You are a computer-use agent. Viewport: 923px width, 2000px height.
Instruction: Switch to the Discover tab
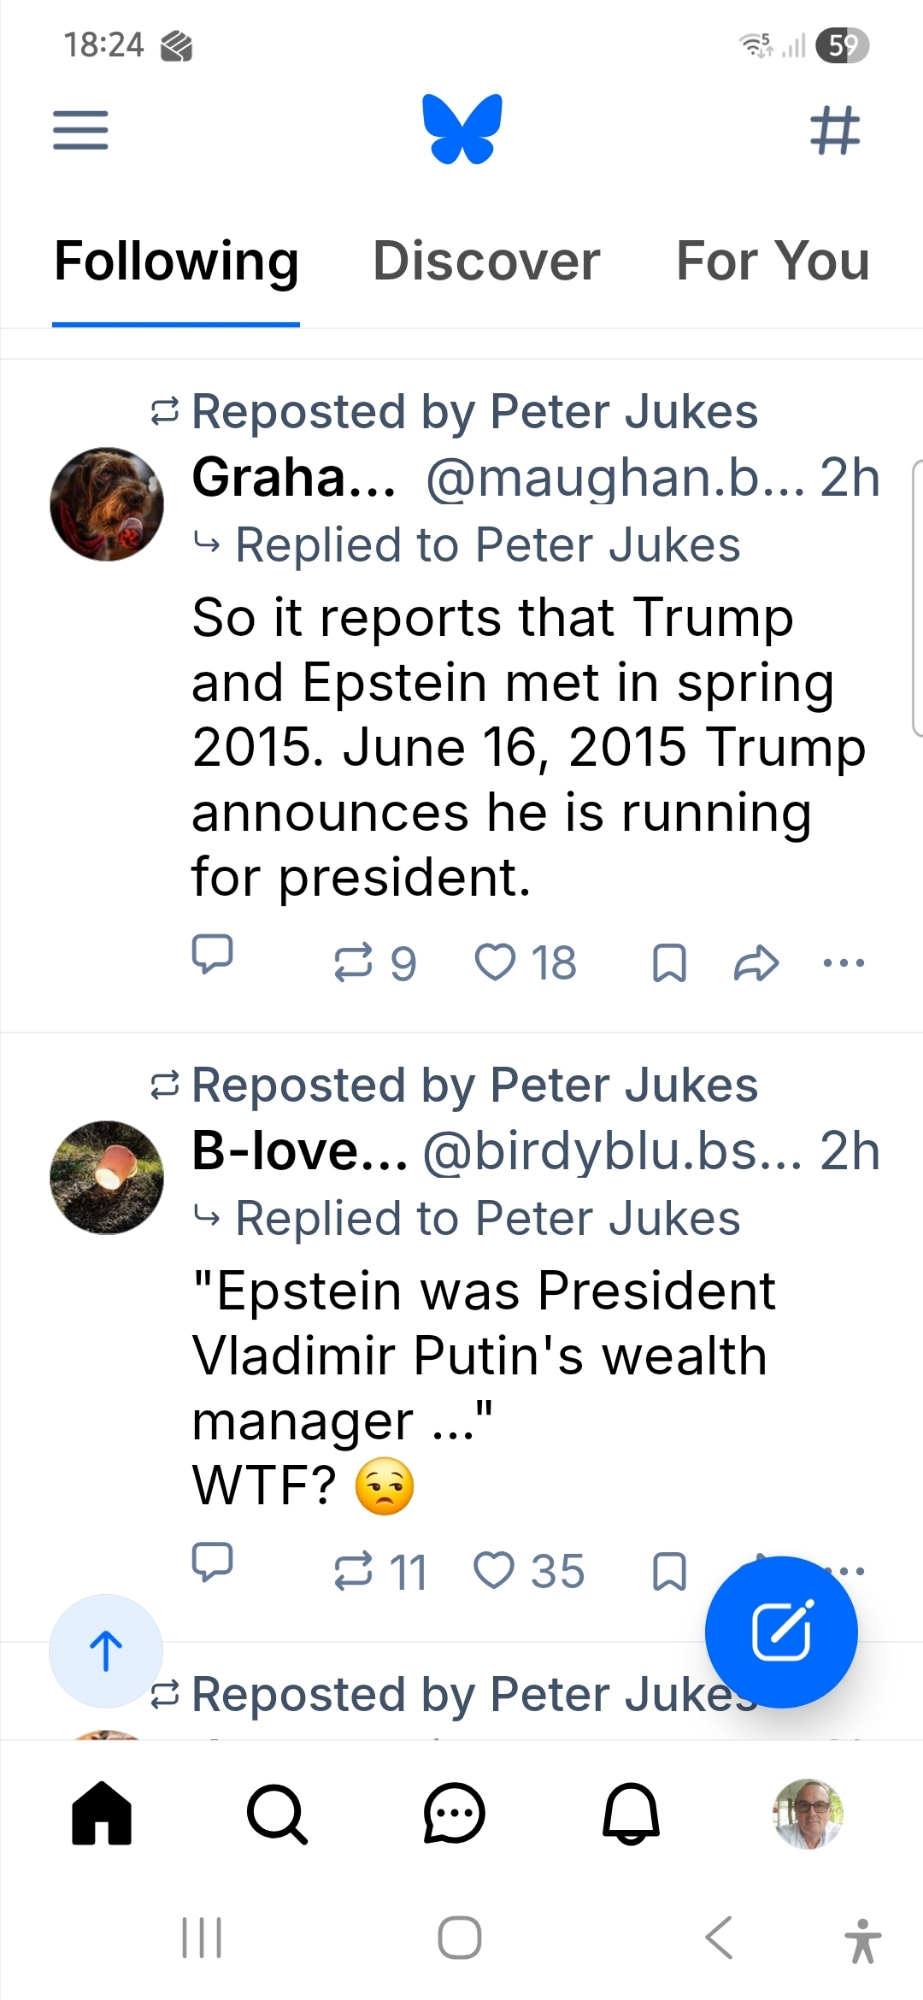486,261
